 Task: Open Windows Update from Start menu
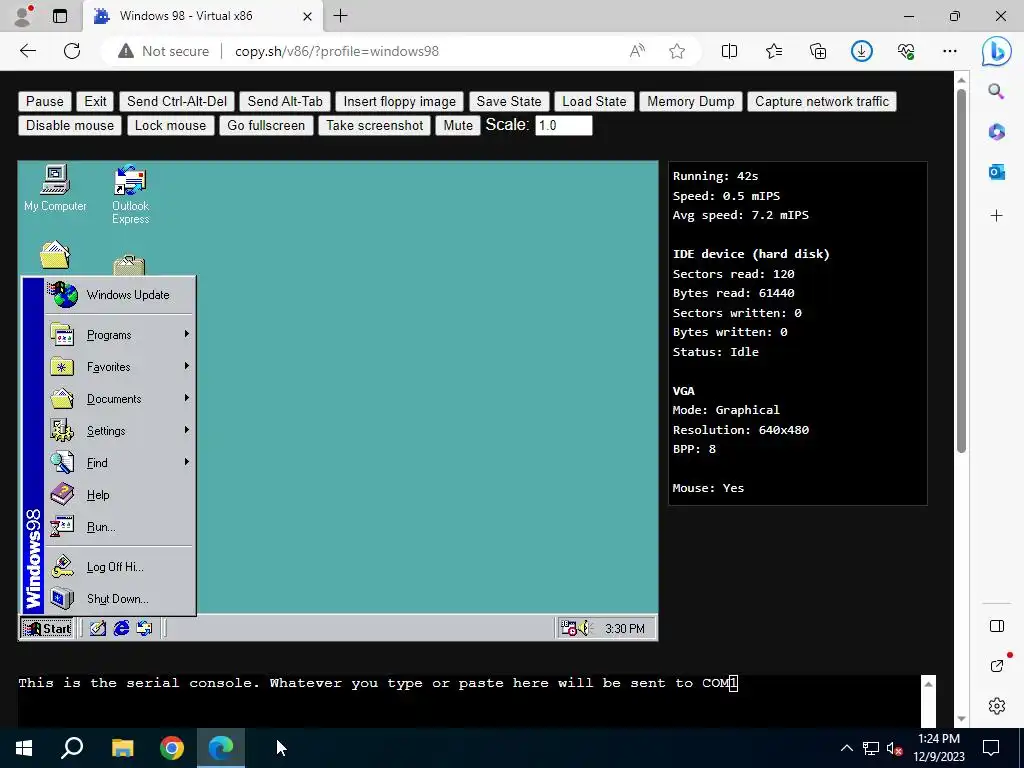[x=120, y=295]
